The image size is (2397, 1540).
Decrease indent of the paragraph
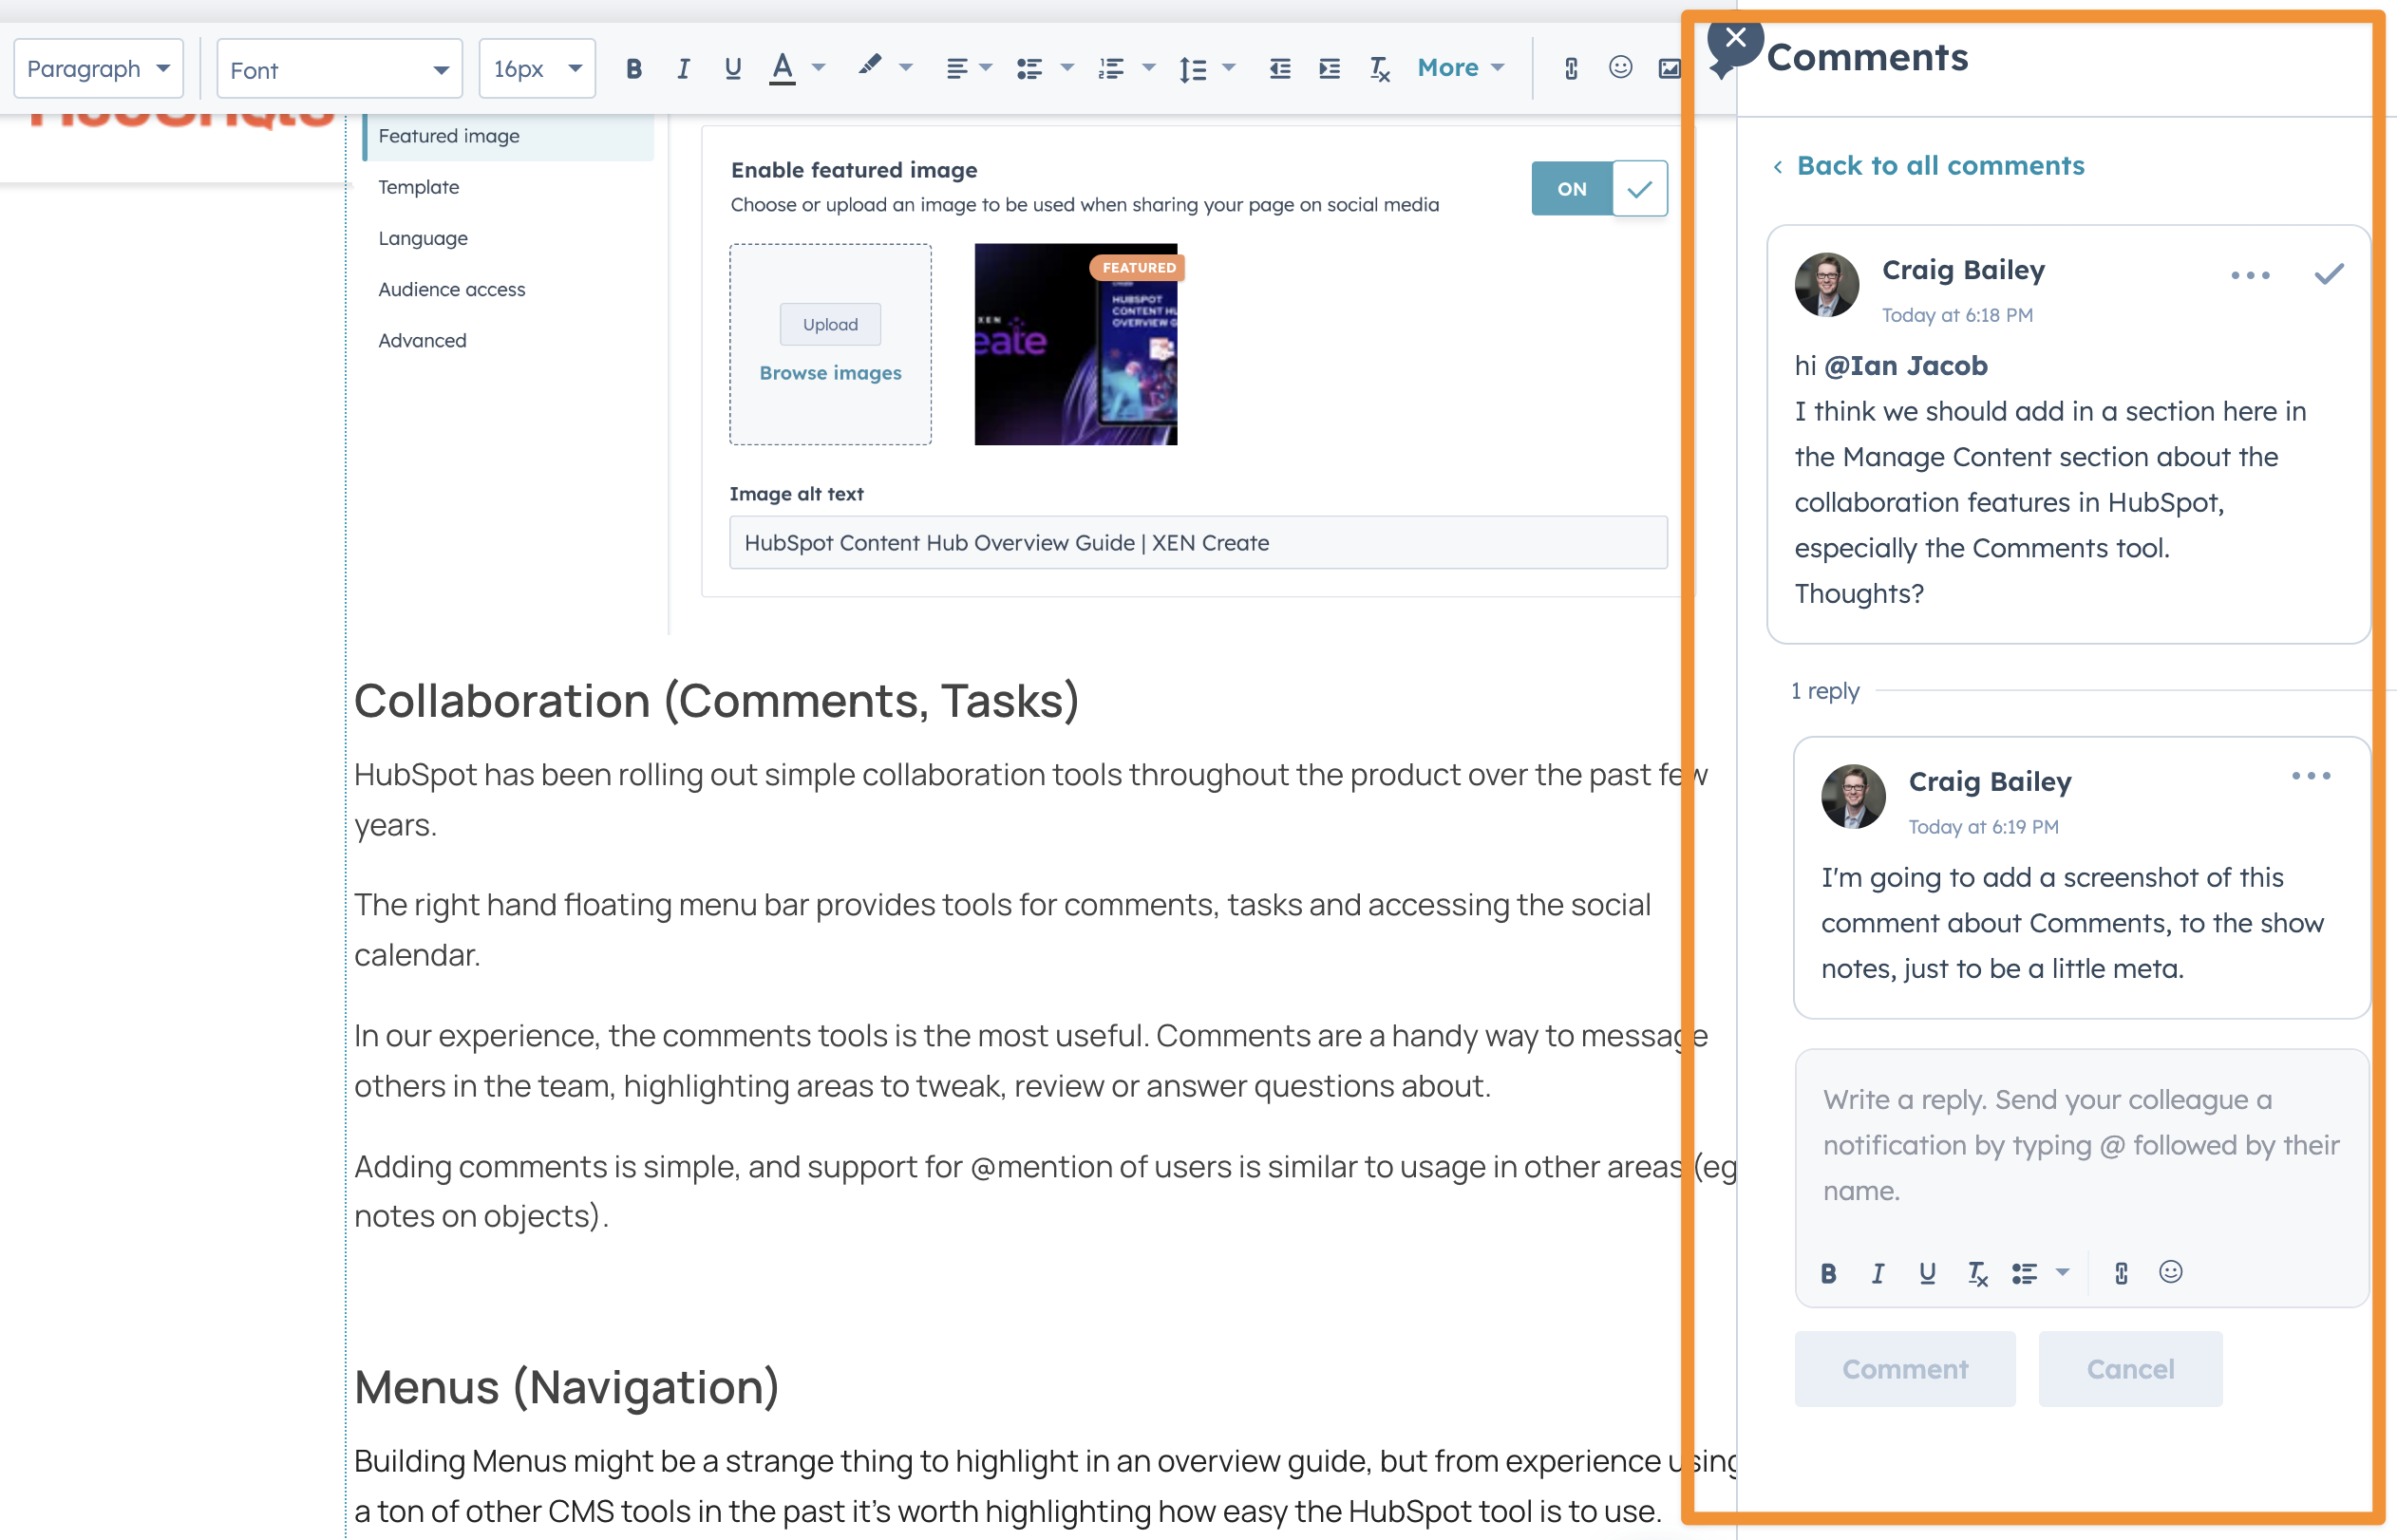click(x=1280, y=69)
